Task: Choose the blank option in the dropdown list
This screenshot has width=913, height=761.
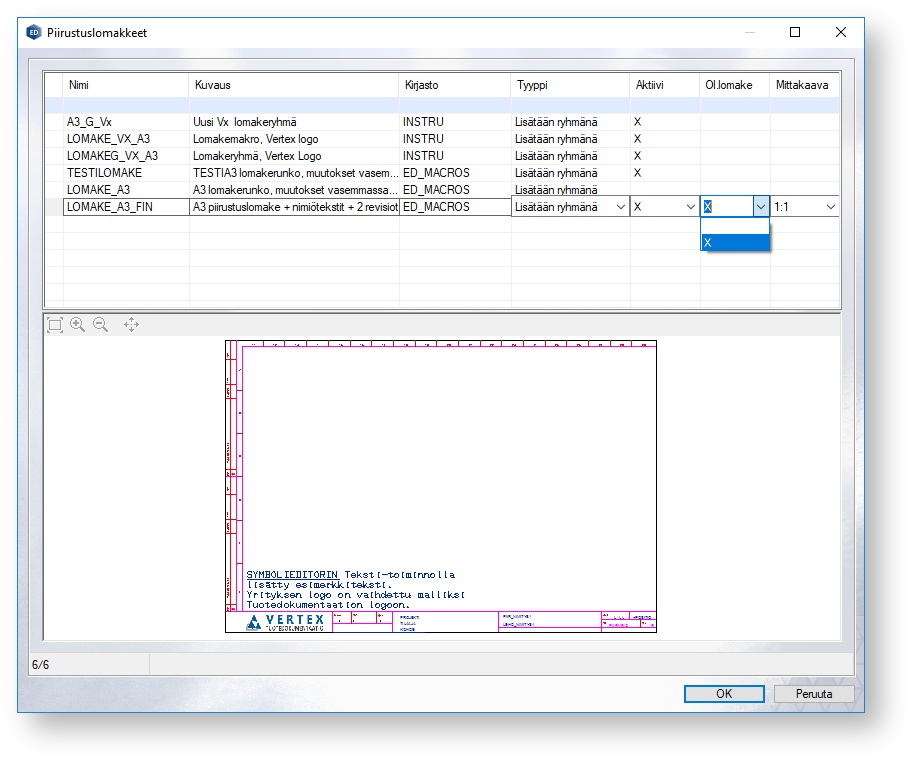Action: (735, 226)
